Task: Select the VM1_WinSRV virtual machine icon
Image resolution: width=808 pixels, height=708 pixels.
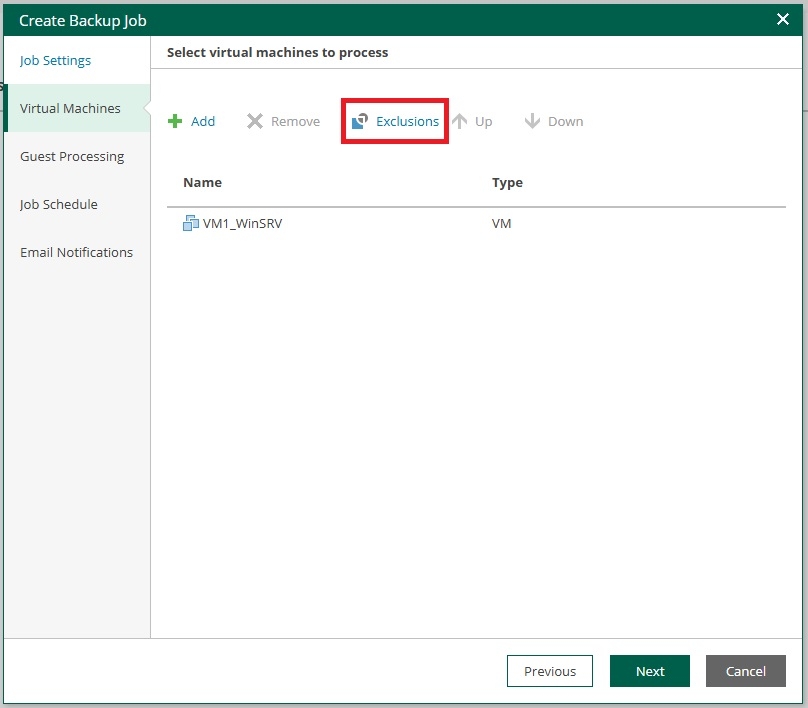Action: [x=191, y=223]
